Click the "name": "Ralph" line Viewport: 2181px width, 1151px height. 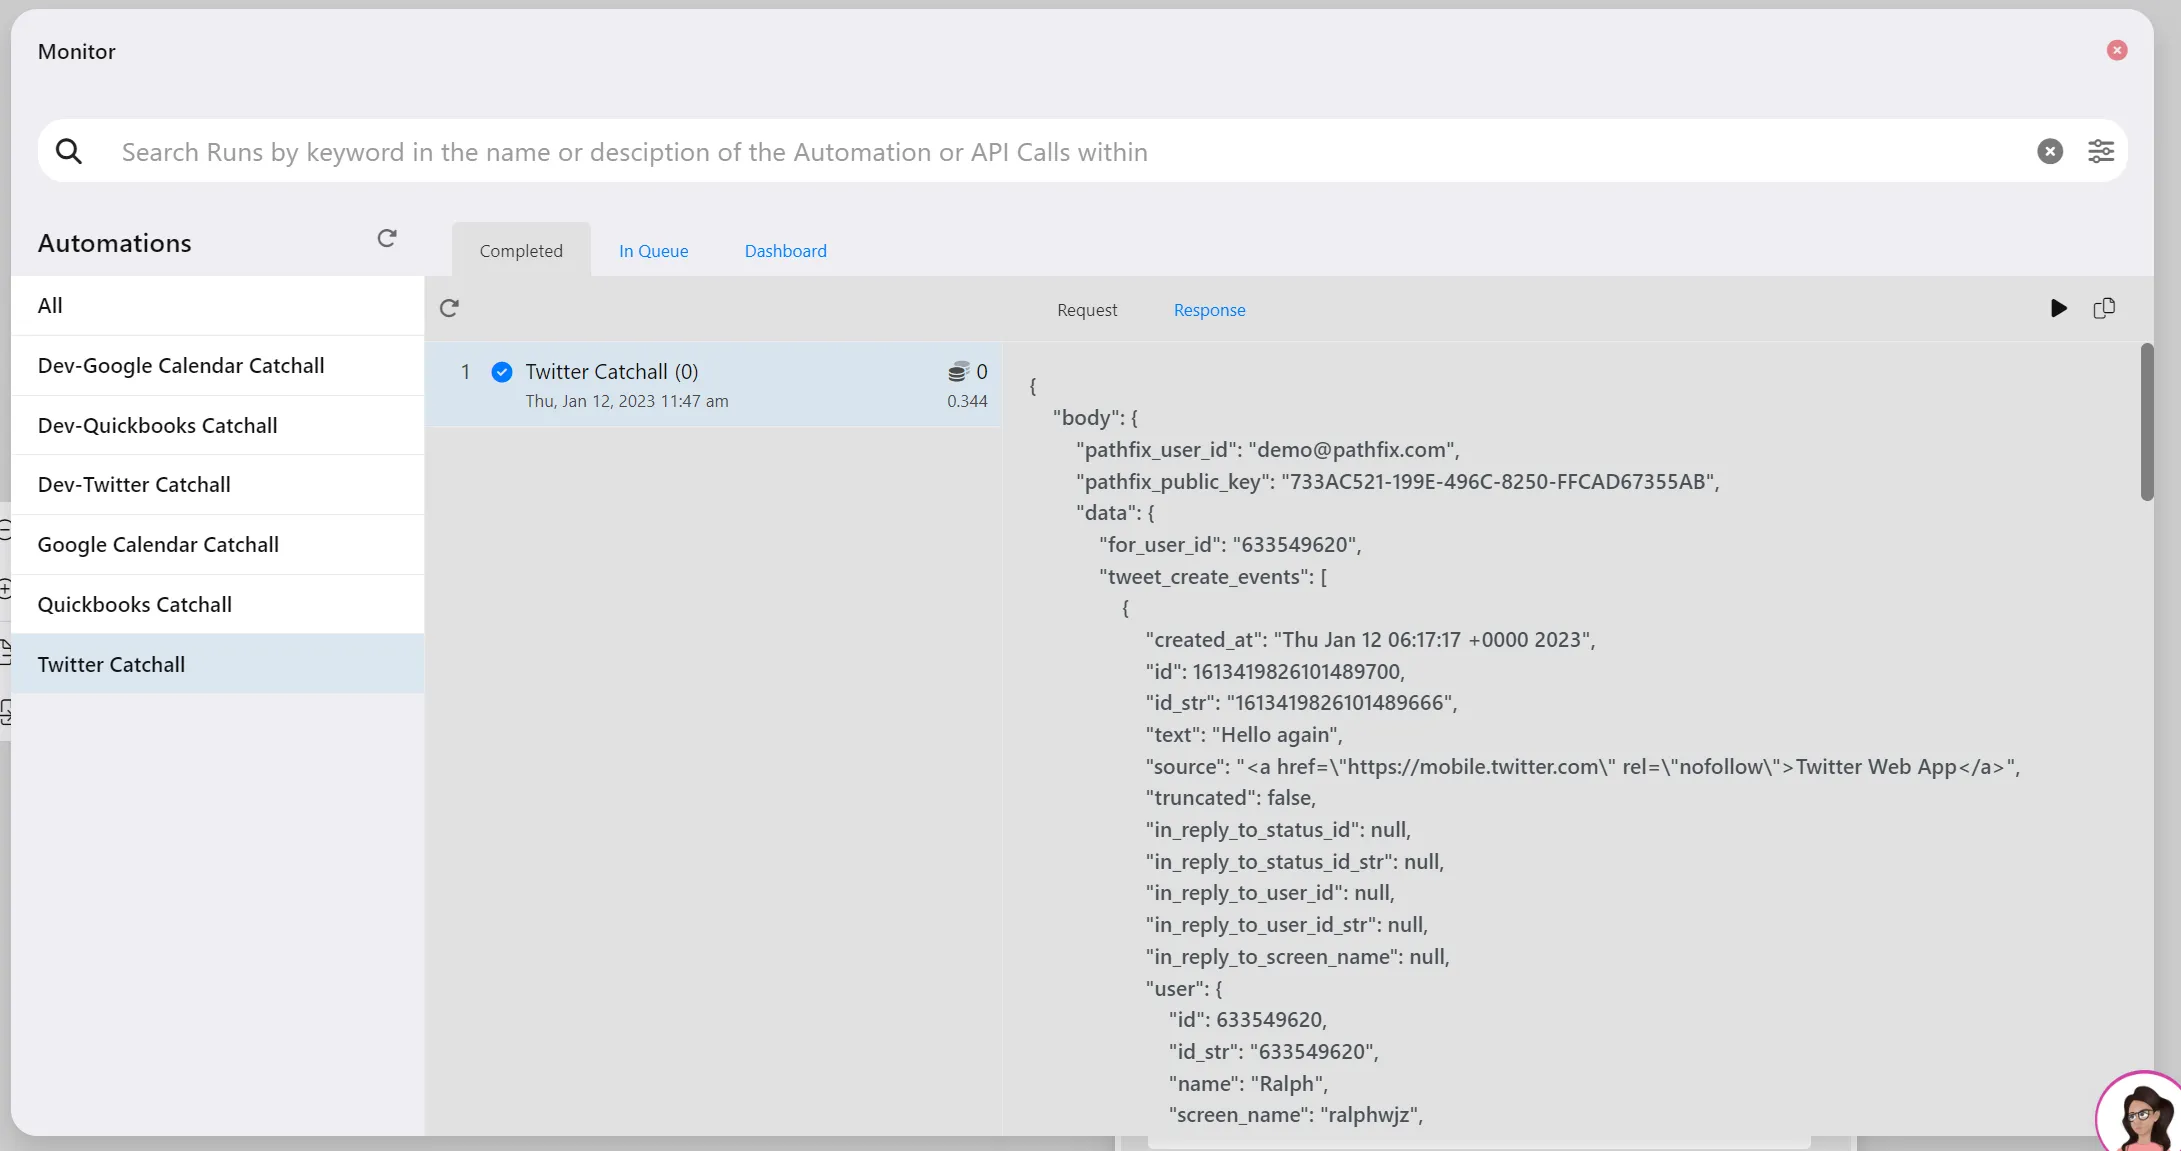pos(1249,1084)
